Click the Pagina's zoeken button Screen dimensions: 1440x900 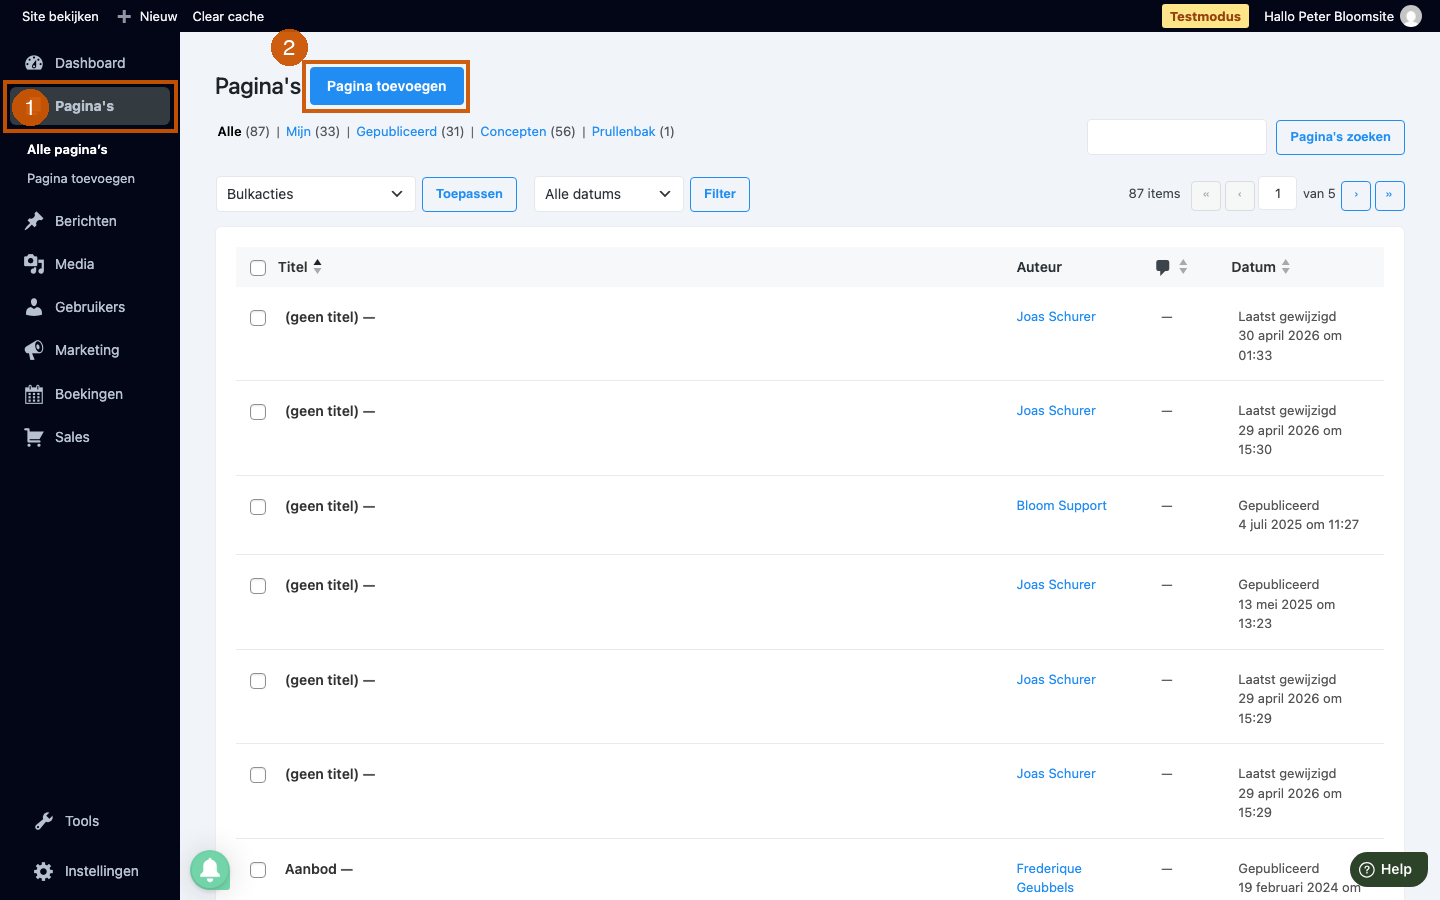tap(1340, 137)
